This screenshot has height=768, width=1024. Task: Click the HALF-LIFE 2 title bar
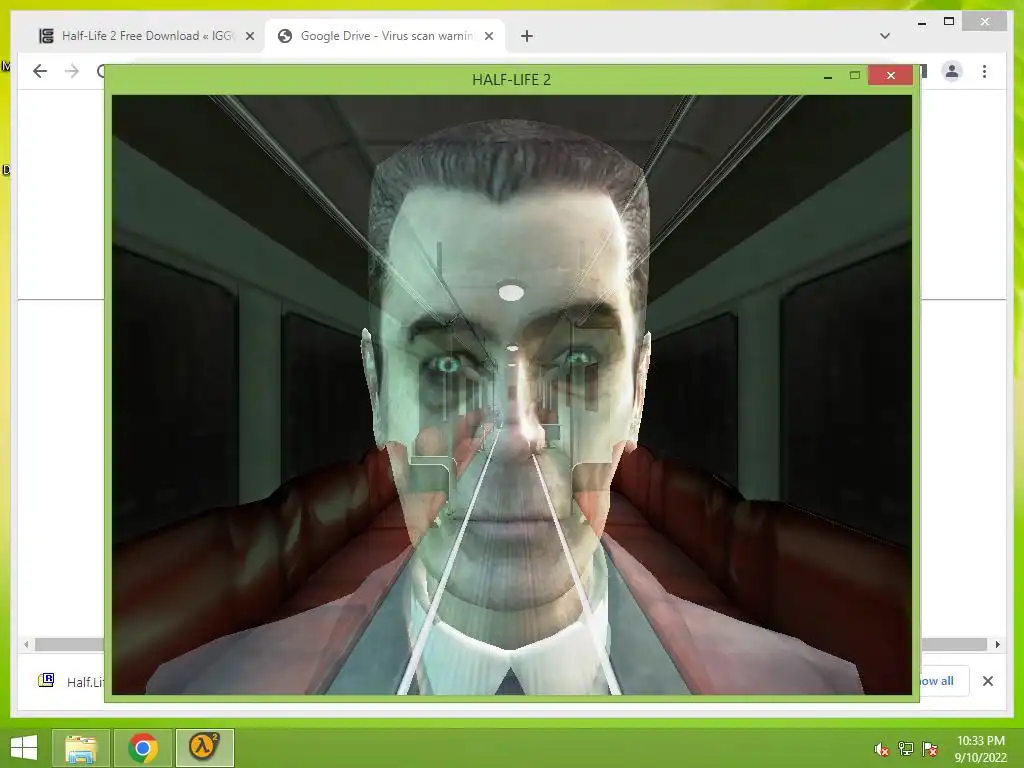pos(511,80)
